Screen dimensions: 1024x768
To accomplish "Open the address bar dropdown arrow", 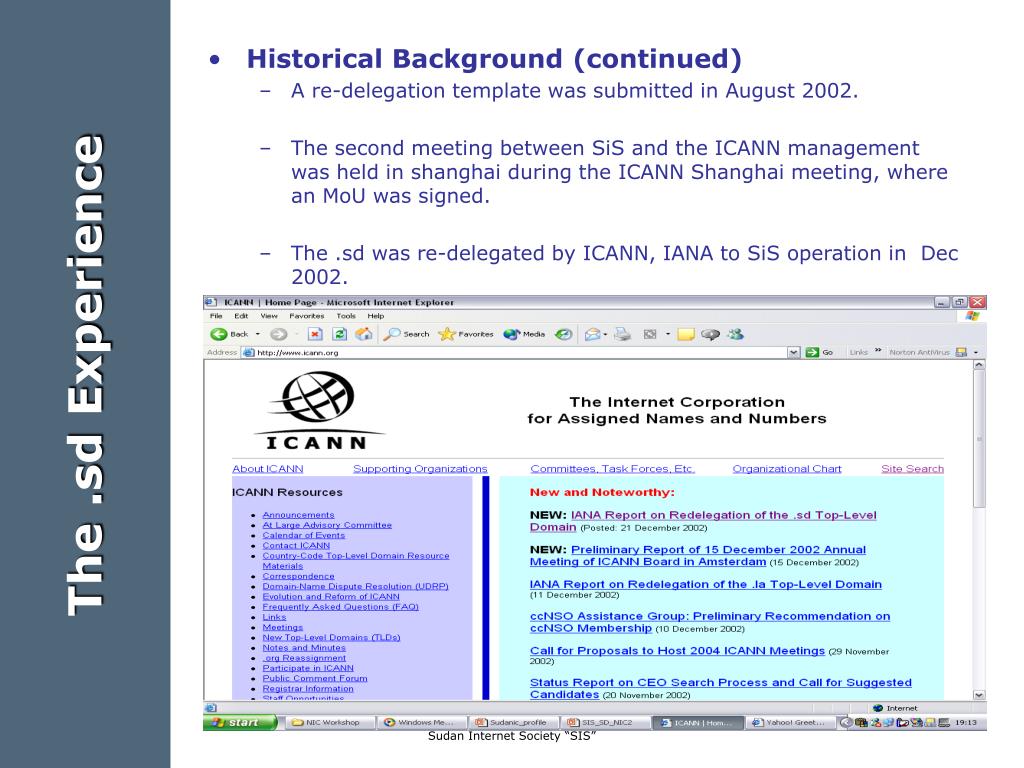I will (793, 353).
